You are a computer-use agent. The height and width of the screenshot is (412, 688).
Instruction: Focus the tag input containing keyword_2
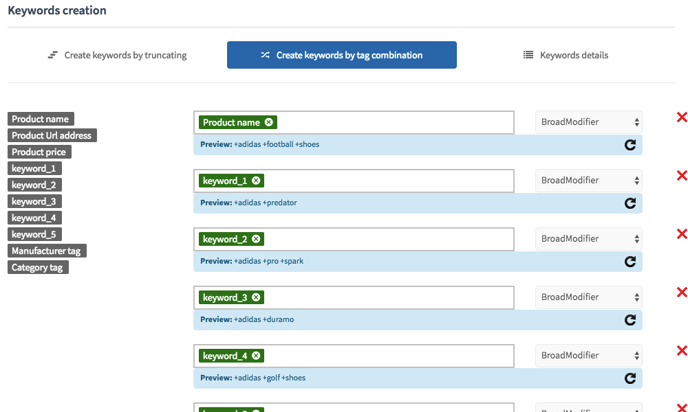coord(354,239)
